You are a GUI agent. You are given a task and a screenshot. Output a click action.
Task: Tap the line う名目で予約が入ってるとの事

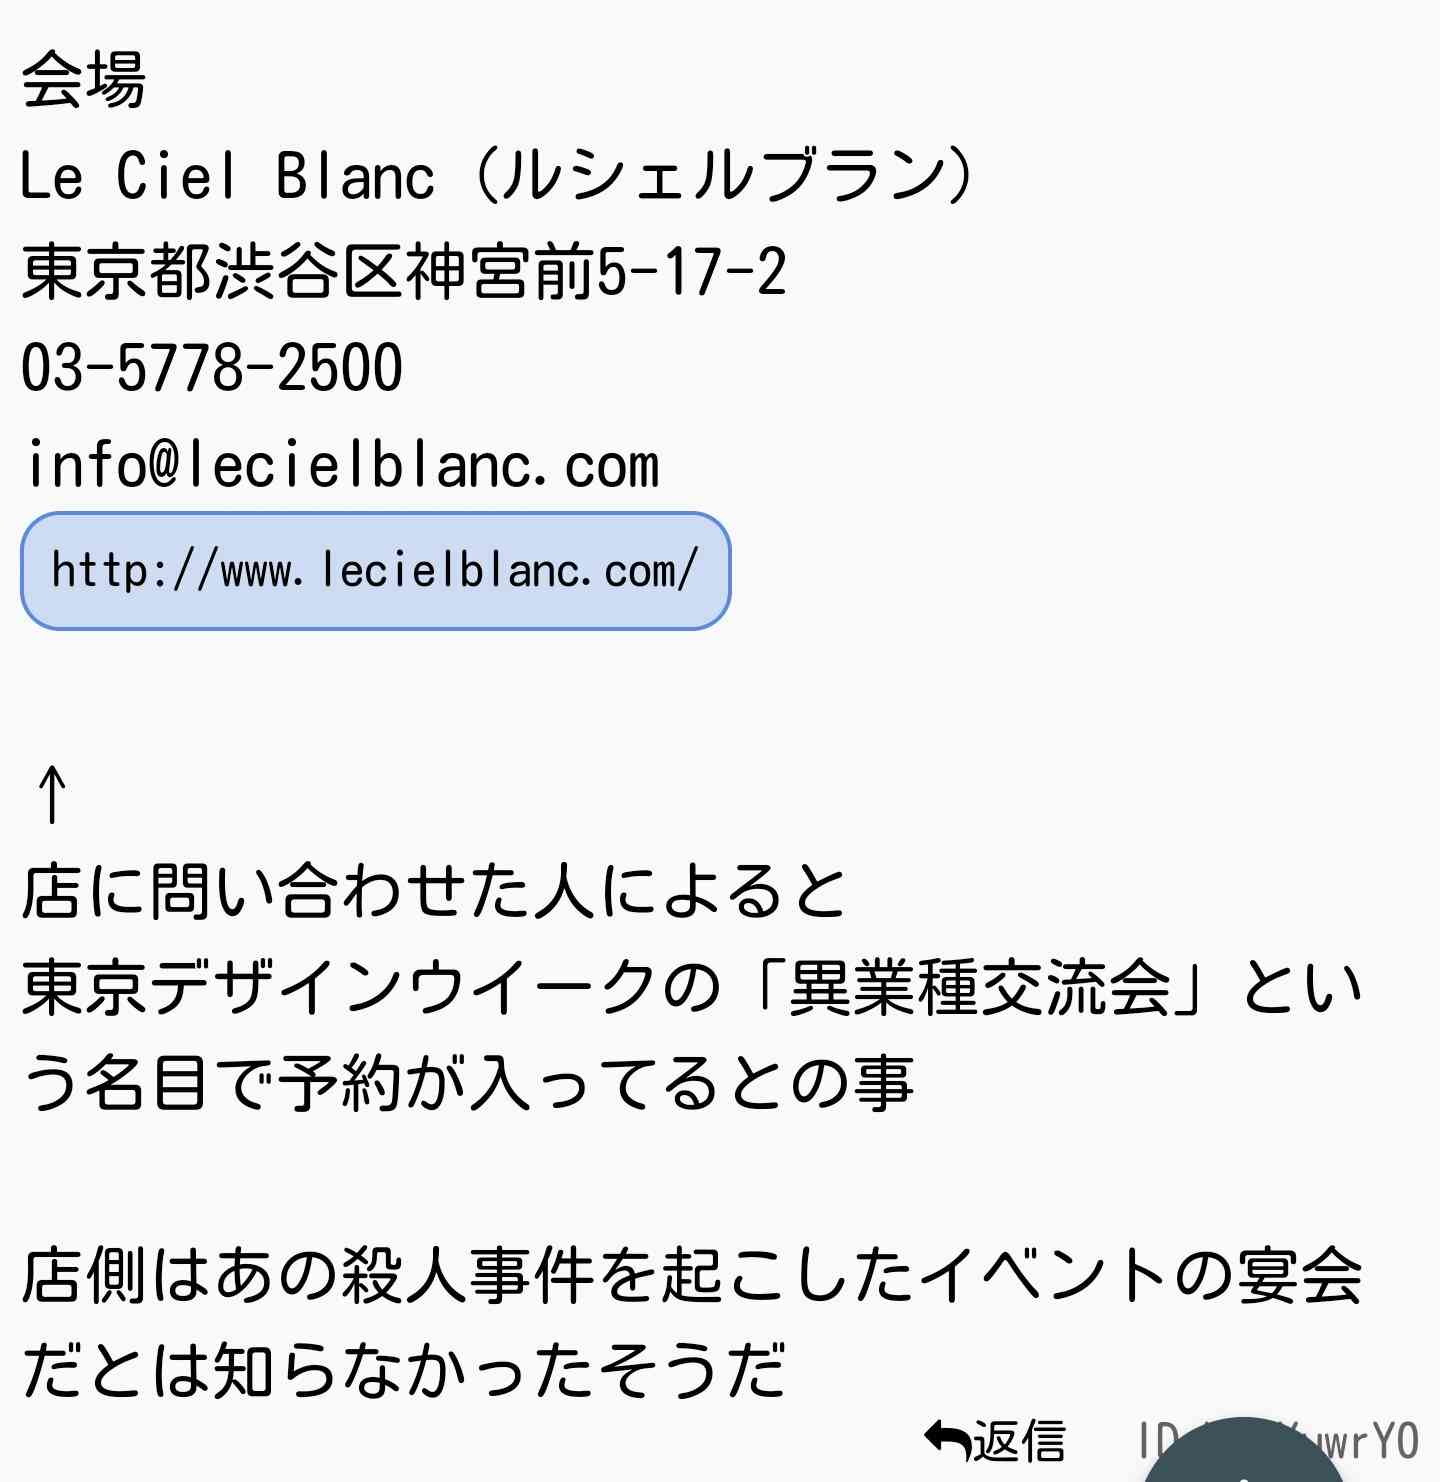click(468, 1083)
